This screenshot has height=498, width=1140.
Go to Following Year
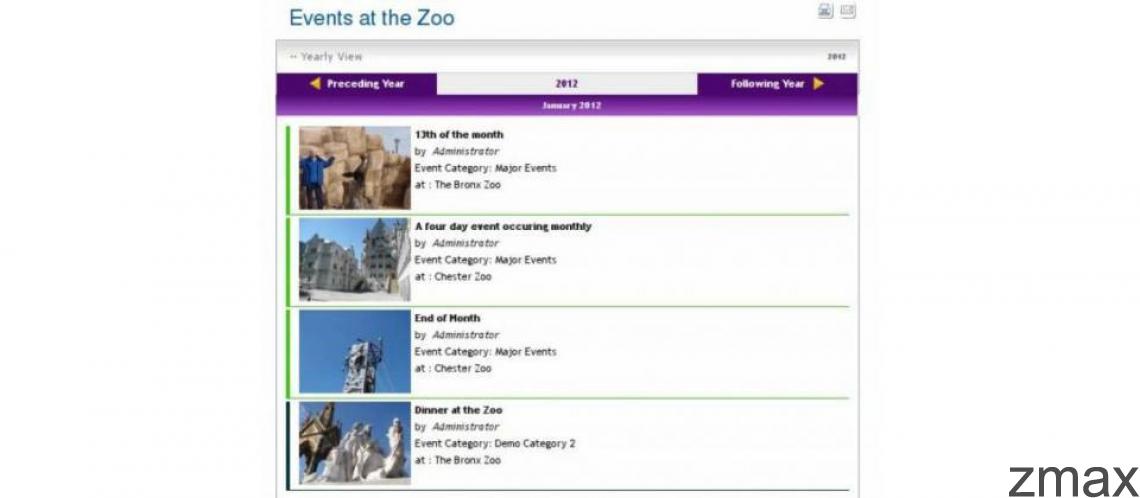tap(767, 84)
